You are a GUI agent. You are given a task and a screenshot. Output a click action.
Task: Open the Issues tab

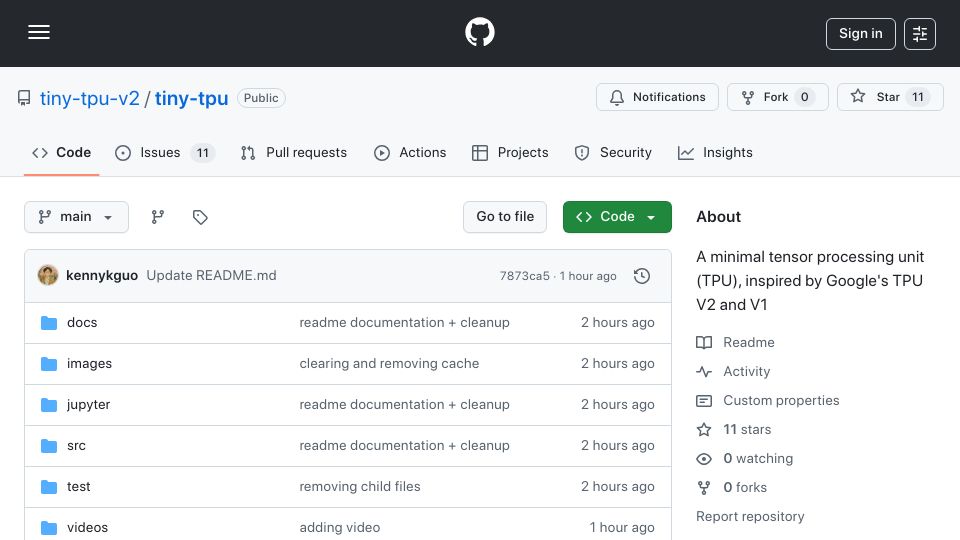[x=165, y=152]
